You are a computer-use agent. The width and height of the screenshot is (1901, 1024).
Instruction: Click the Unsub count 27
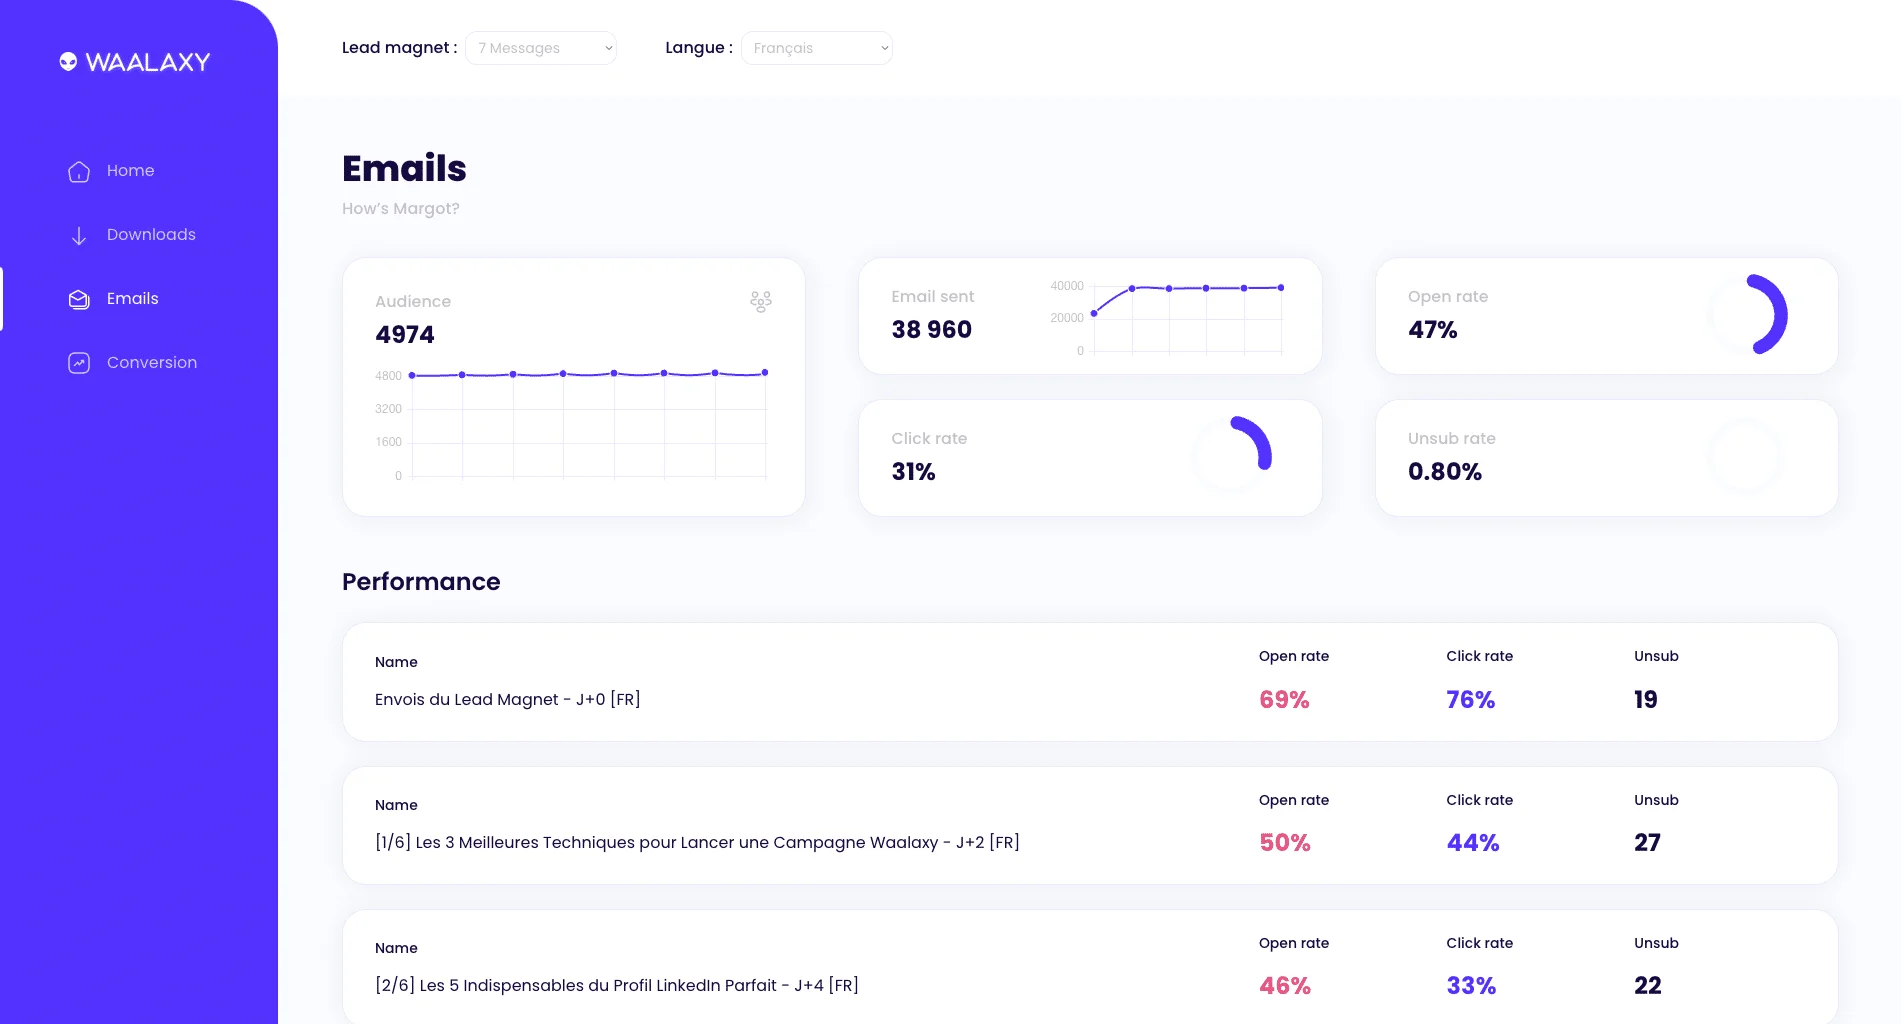1648,843
